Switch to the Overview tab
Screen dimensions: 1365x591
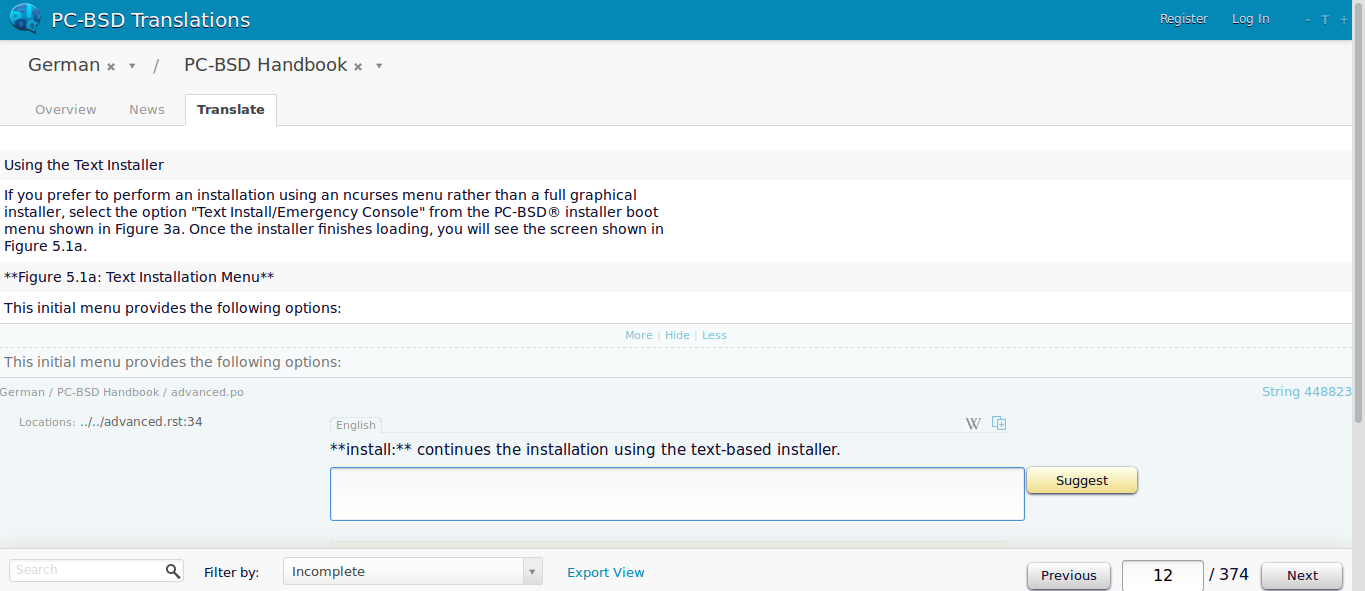tap(66, 110)
